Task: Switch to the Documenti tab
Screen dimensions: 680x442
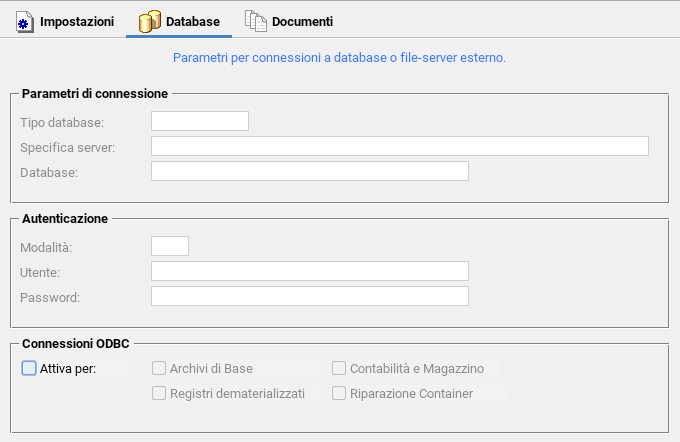Action: (289, 22)
